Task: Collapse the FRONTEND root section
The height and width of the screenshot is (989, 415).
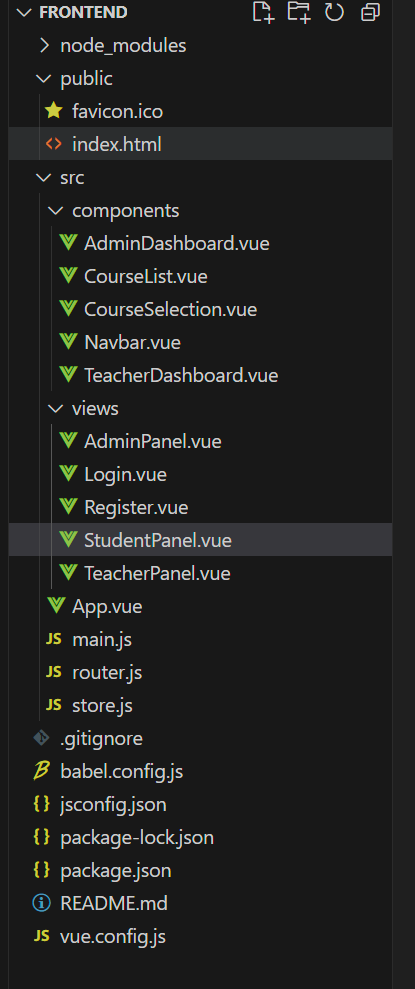Action: [x=23, y=13]
